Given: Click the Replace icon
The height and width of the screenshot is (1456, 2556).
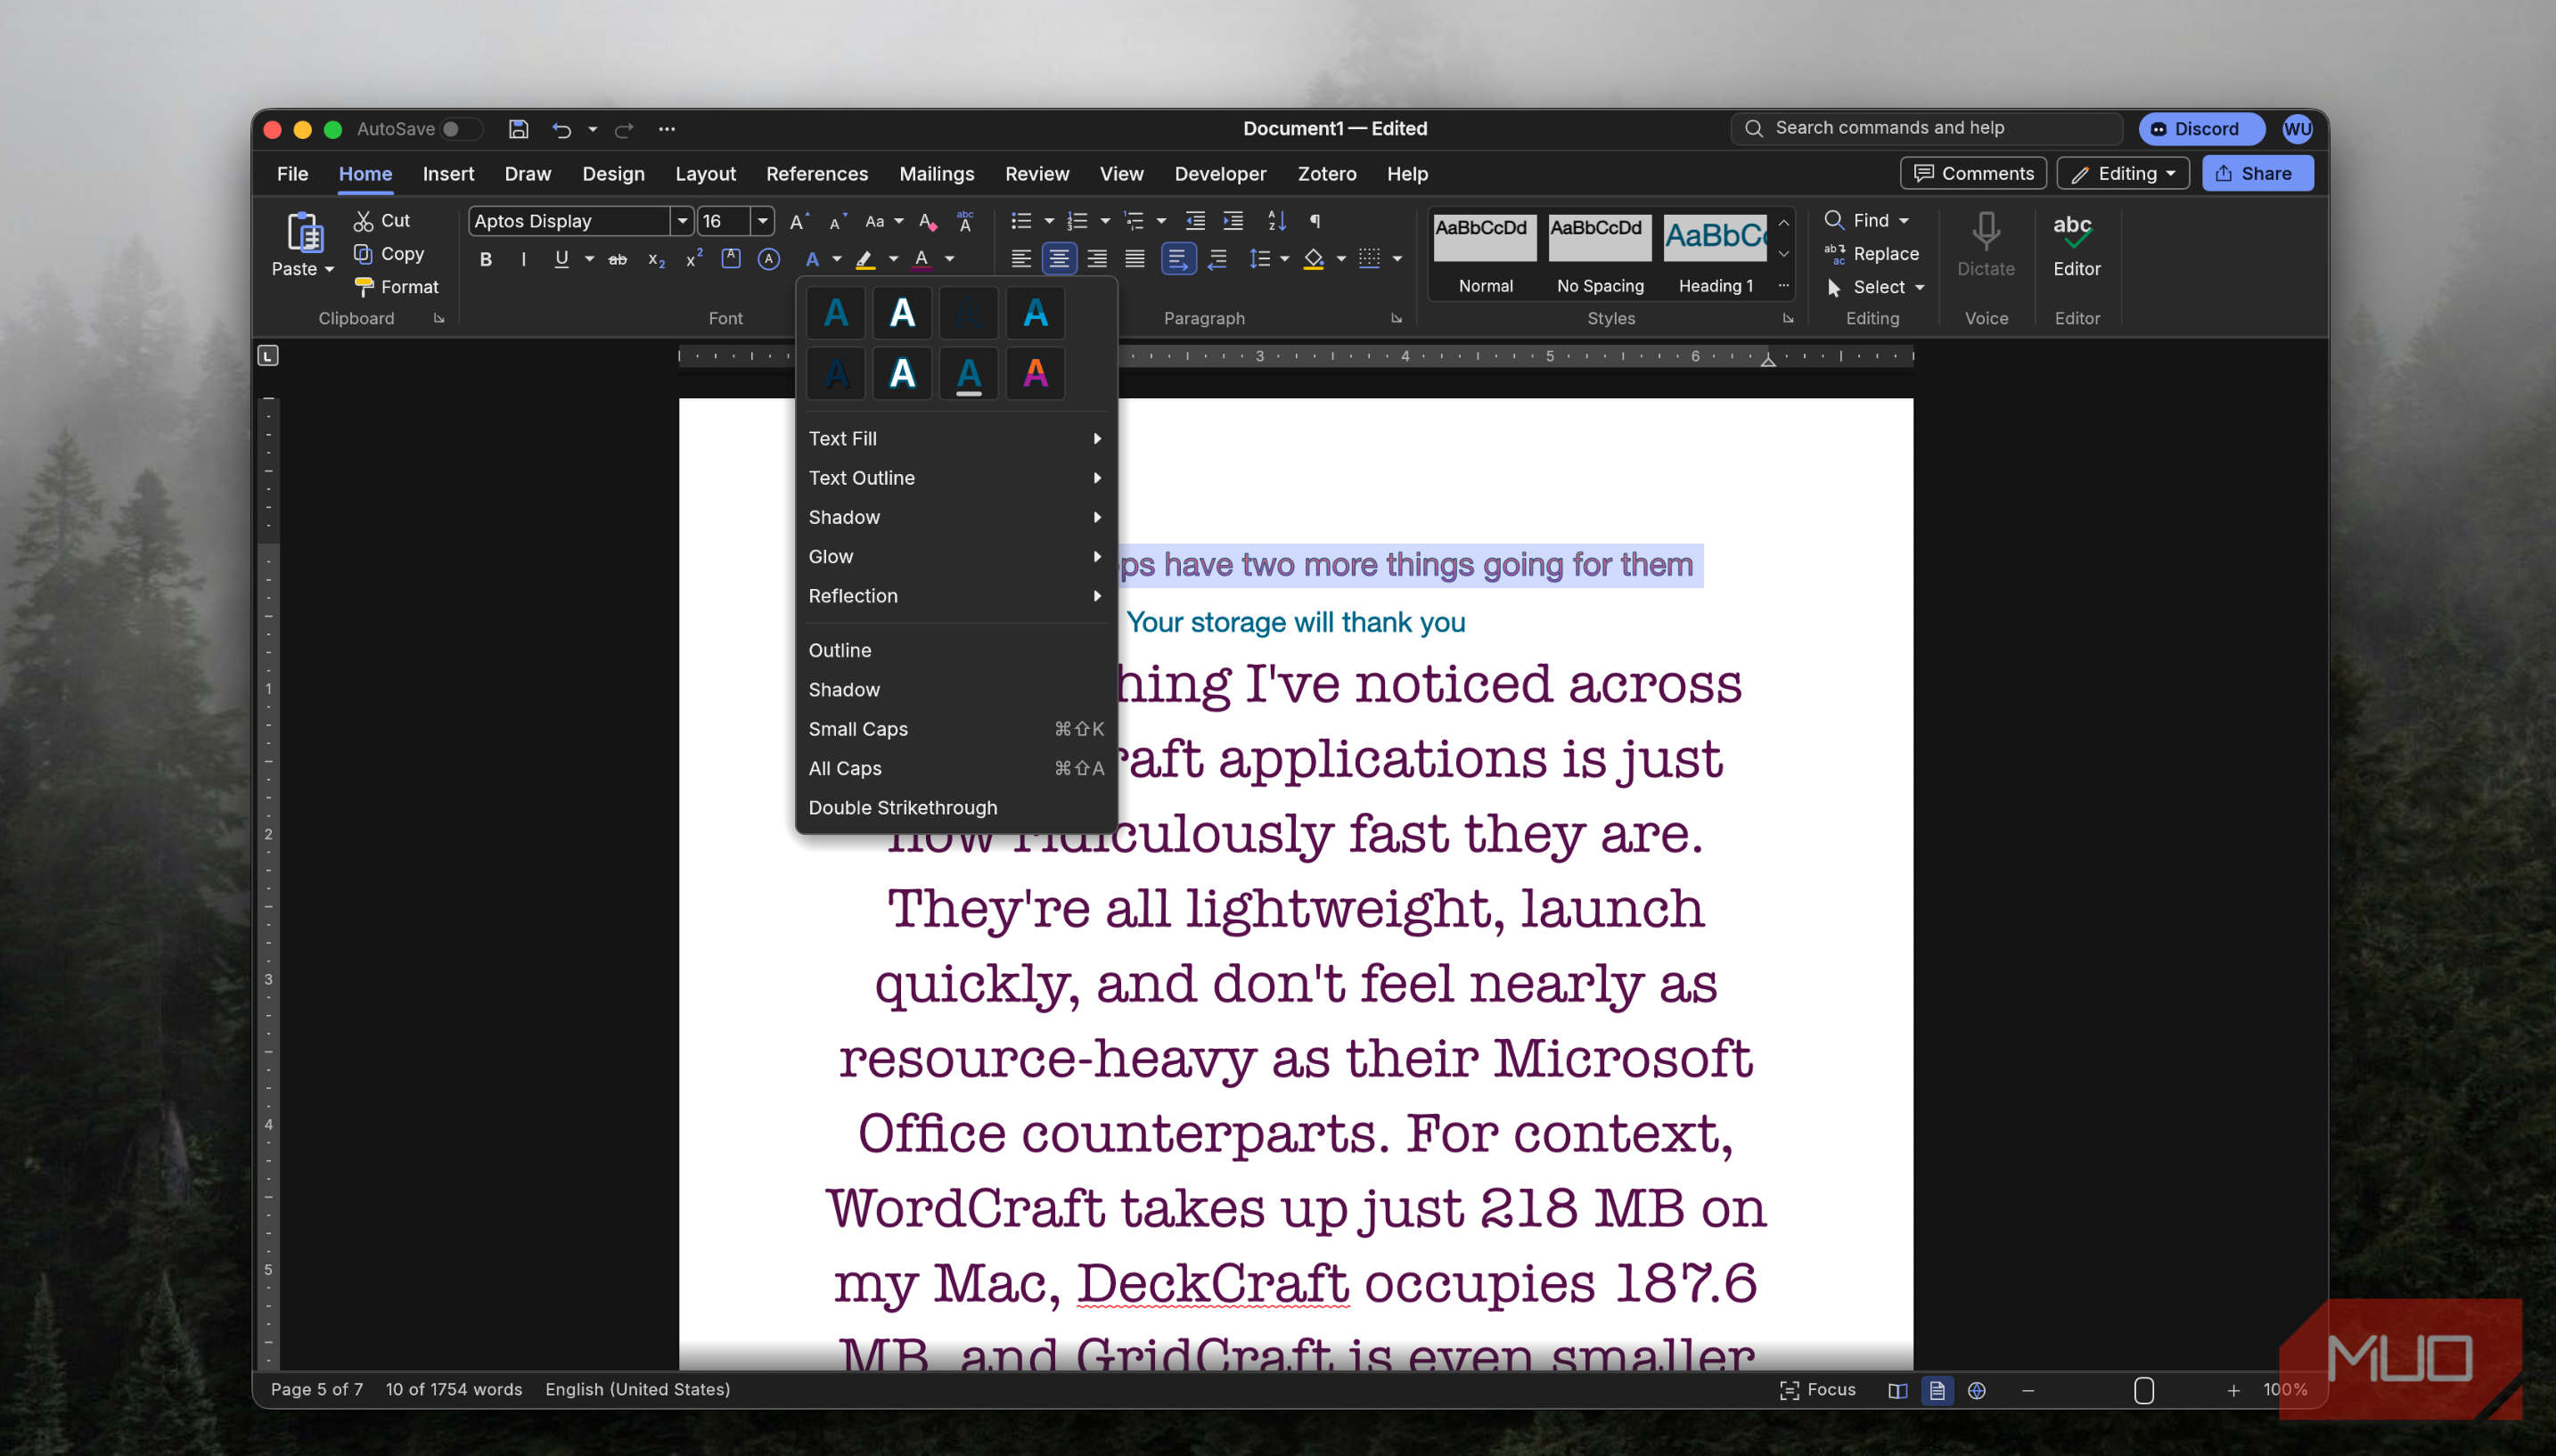Looking at the screenshot, I should tap(1834, 254).
